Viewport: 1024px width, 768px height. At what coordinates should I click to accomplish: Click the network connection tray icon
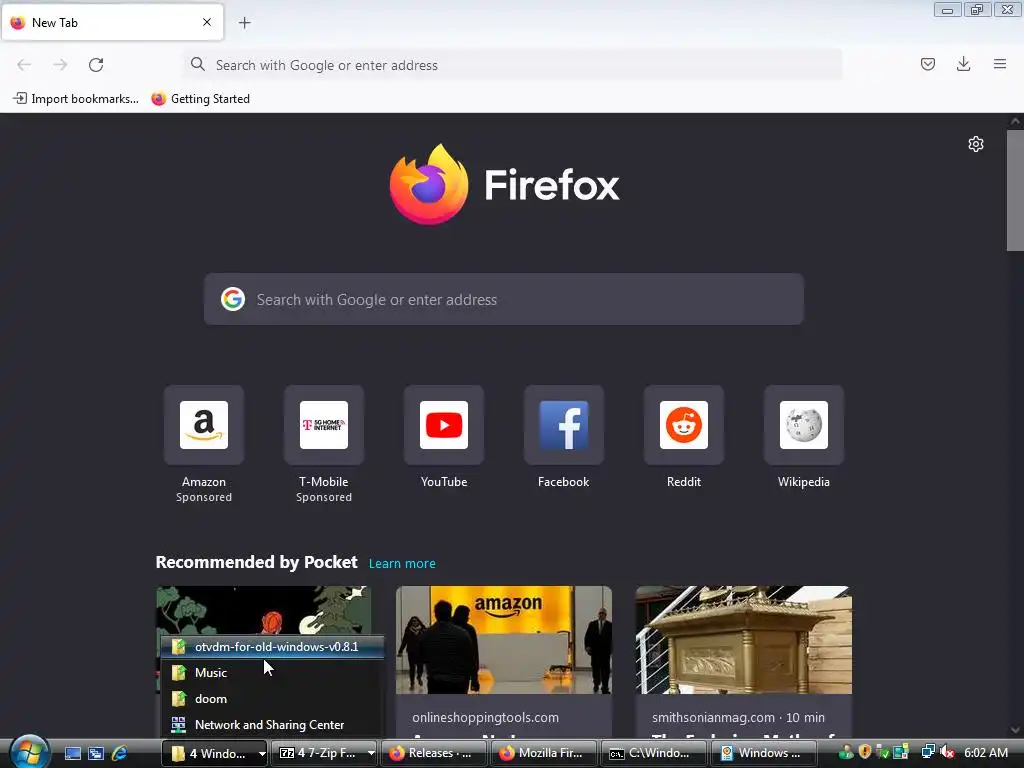coord(928,753)
